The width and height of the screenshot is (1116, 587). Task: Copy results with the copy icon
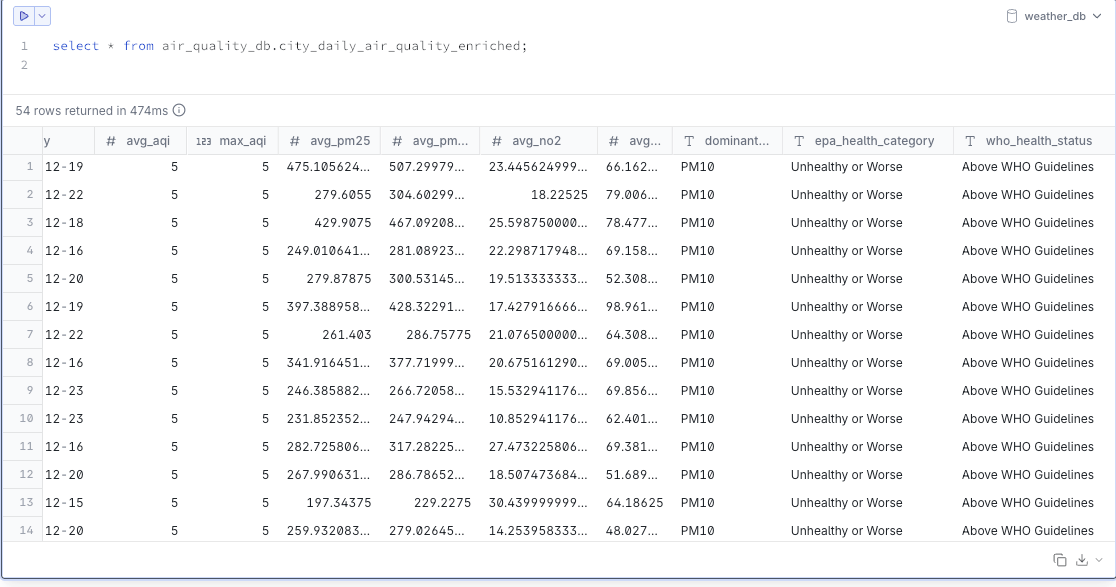1060,560
